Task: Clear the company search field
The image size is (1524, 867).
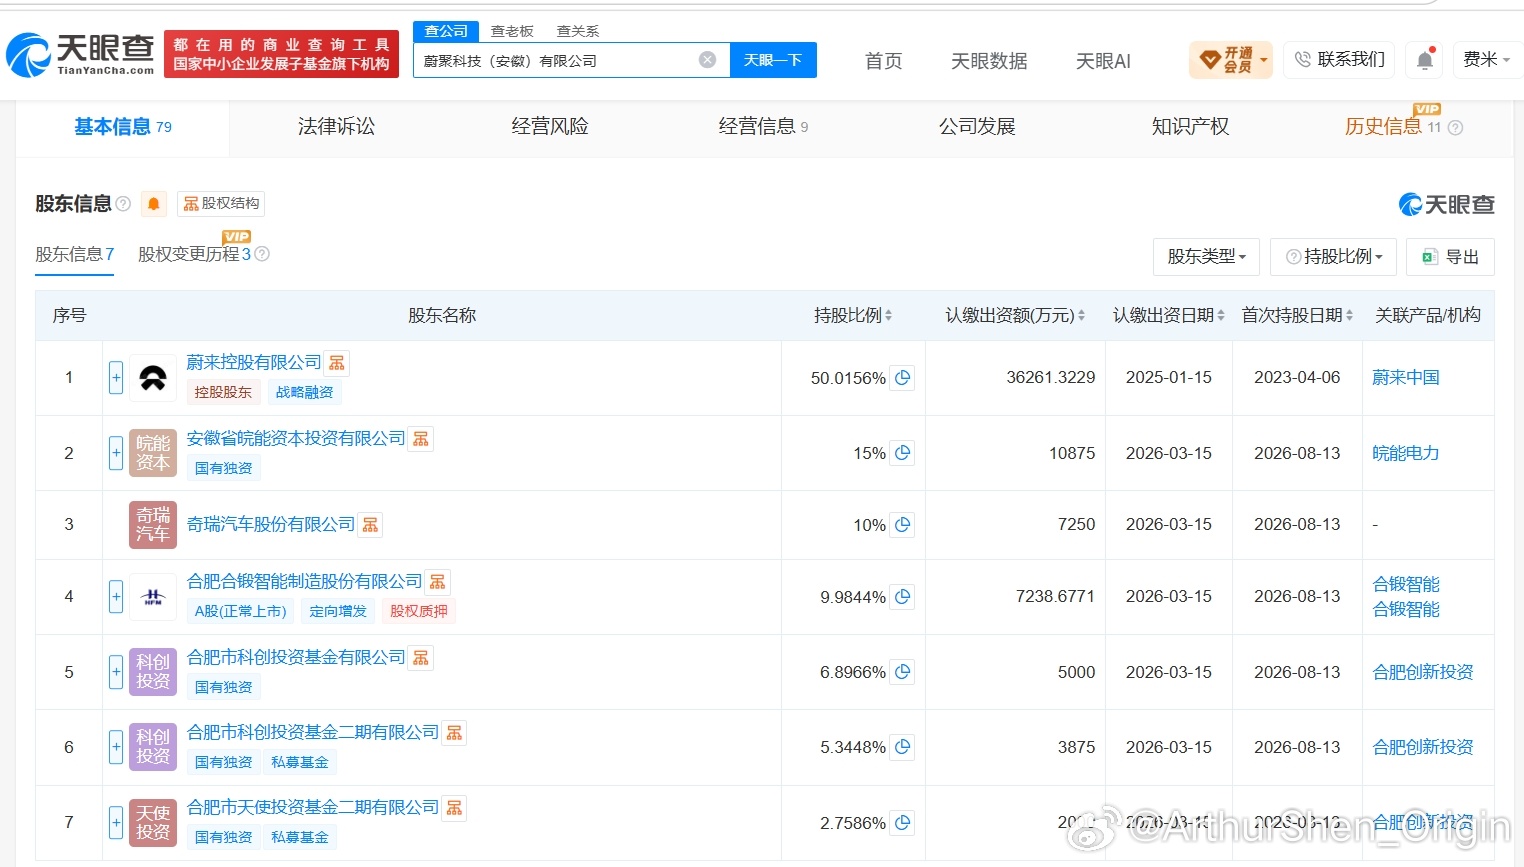Action: [707, 60]
